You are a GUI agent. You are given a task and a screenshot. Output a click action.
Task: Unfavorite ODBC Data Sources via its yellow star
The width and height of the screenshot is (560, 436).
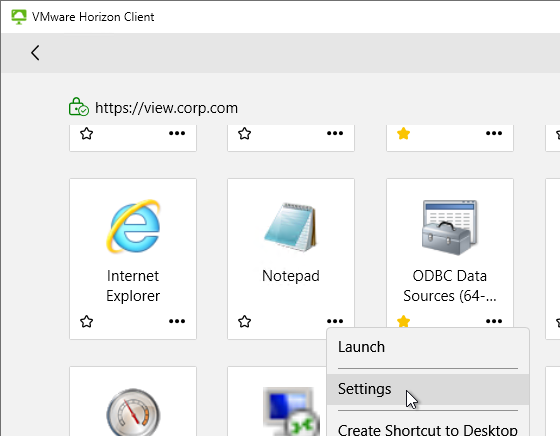[403, 321]
